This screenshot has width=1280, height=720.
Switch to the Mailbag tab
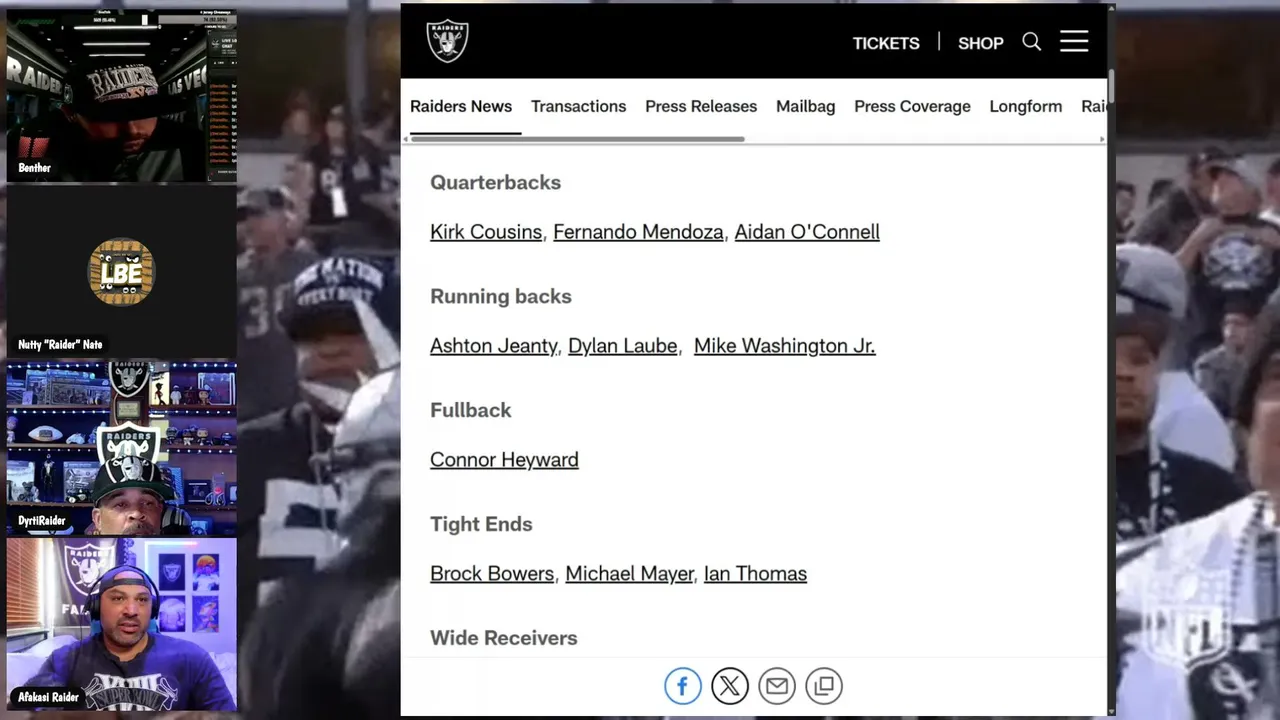pyautogui.click(x=806, y=106)
